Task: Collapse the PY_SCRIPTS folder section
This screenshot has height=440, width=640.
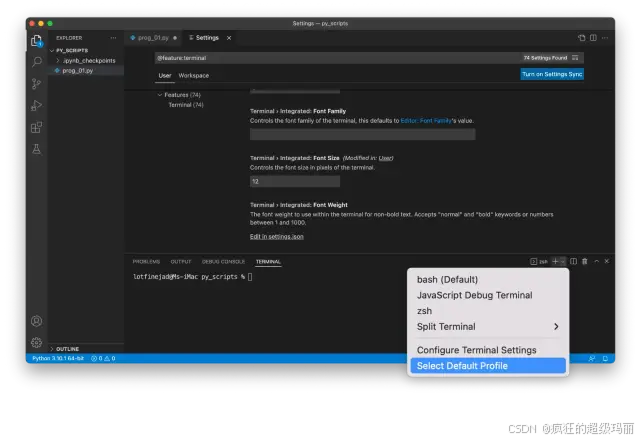Action: click(52, 51)
